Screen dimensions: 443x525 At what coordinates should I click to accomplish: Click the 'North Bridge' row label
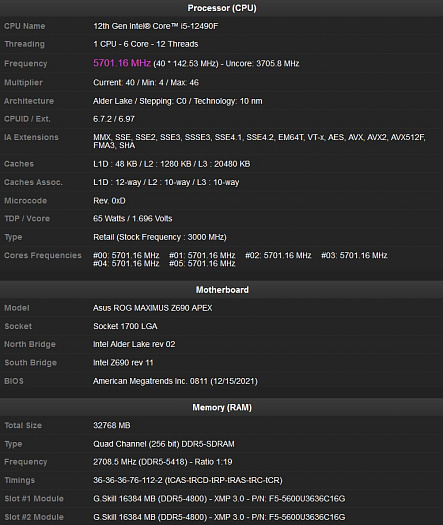click(30, 344)
